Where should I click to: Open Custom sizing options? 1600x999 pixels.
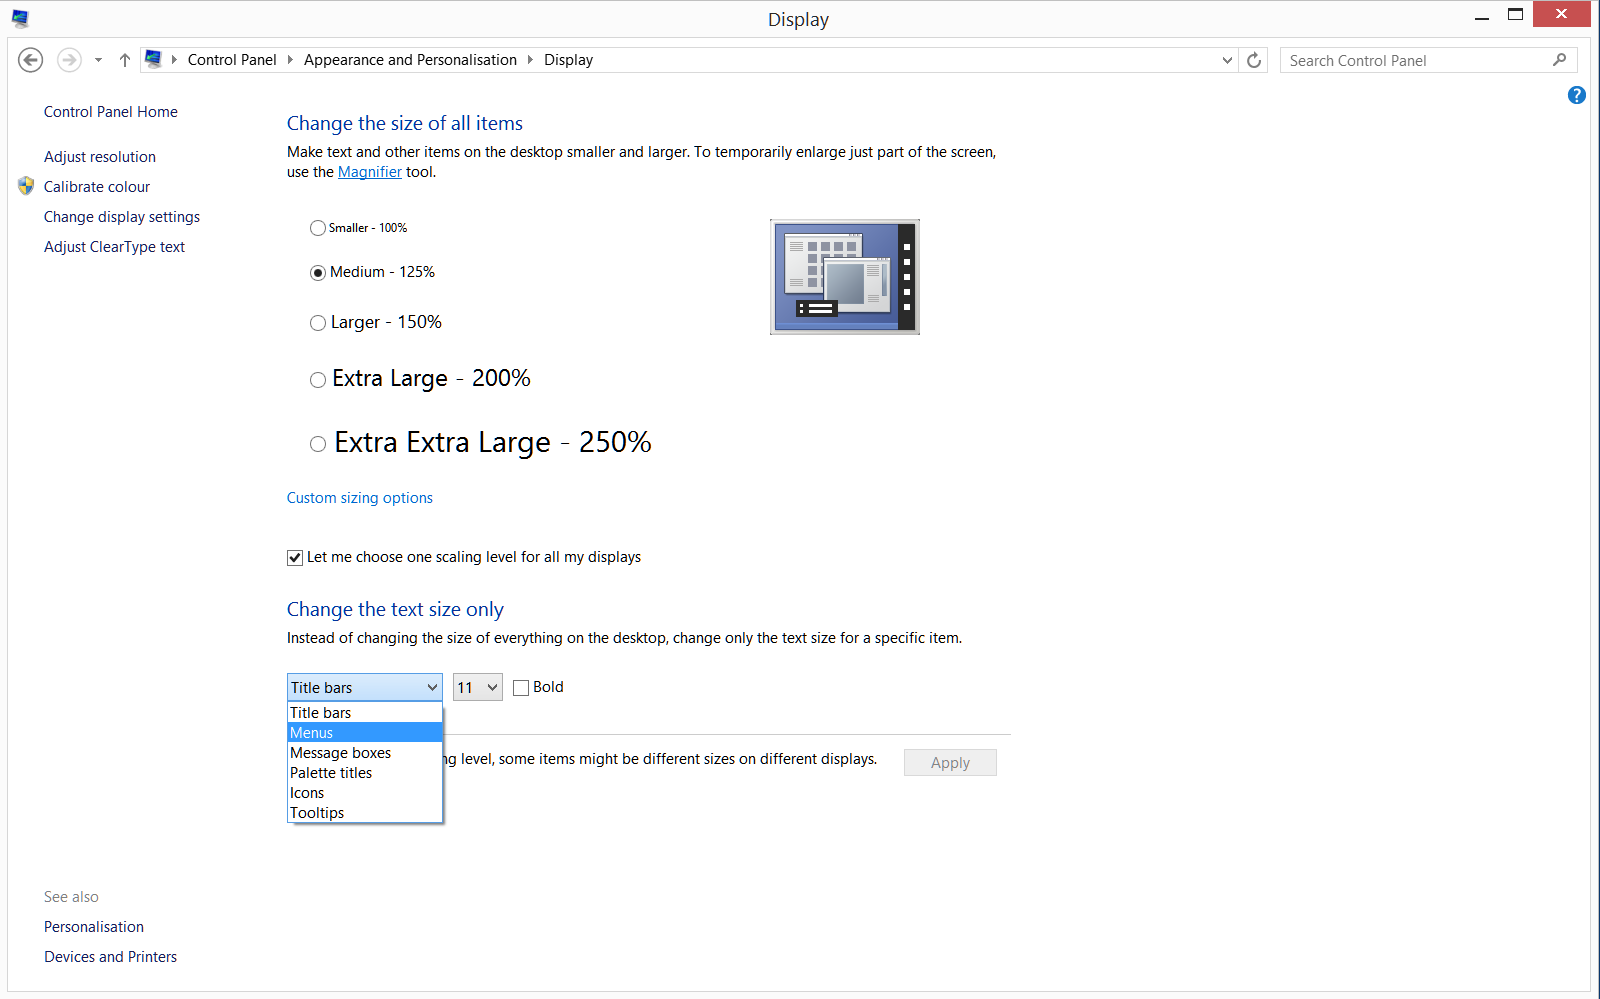coord(360,498)
